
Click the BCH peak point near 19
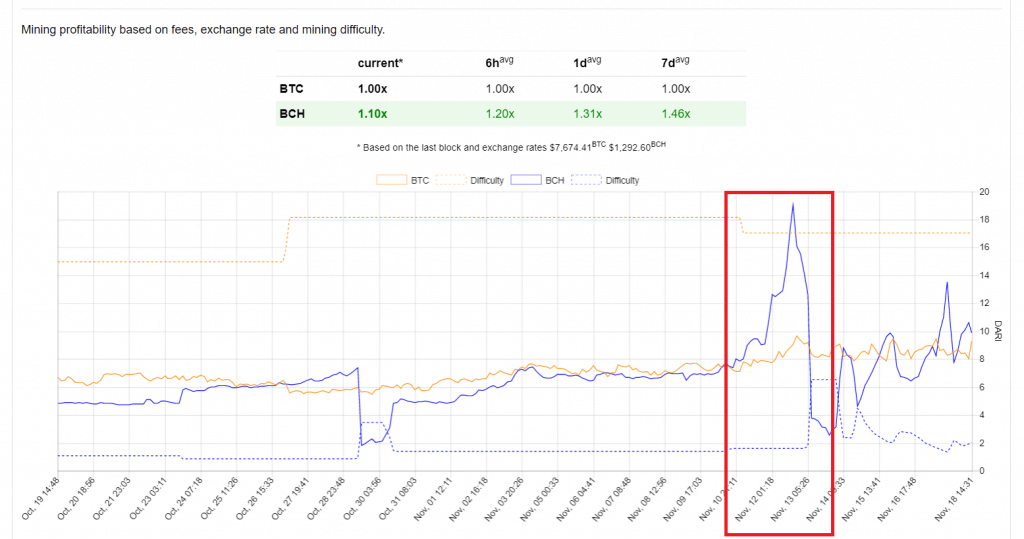coord(793,204)
